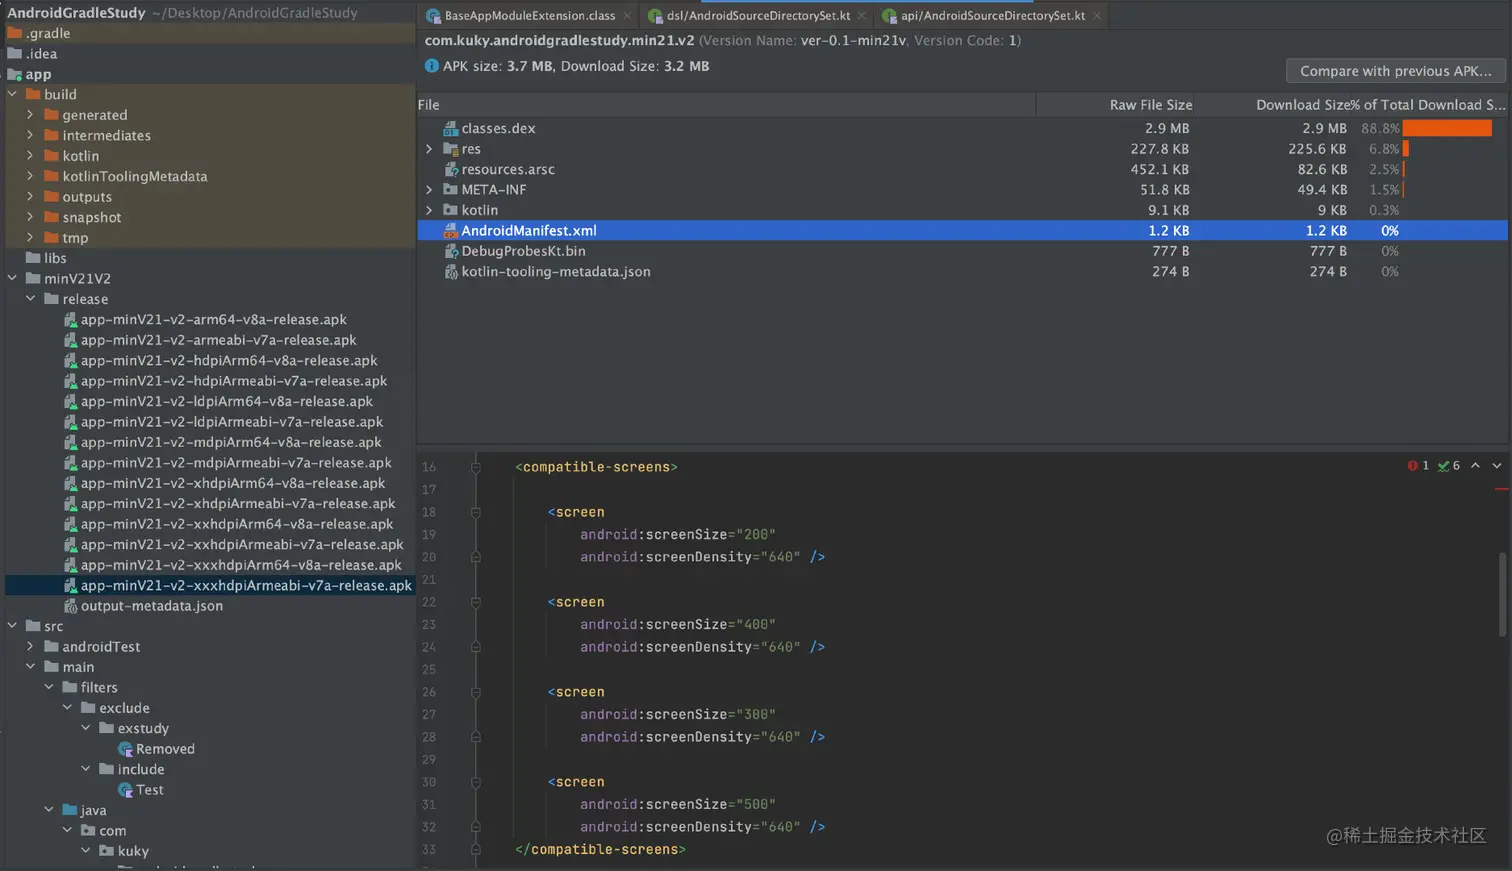Expand the generated folder
Image resolution: width=1512 pixels, height=871 pixels.
(30, 115)
